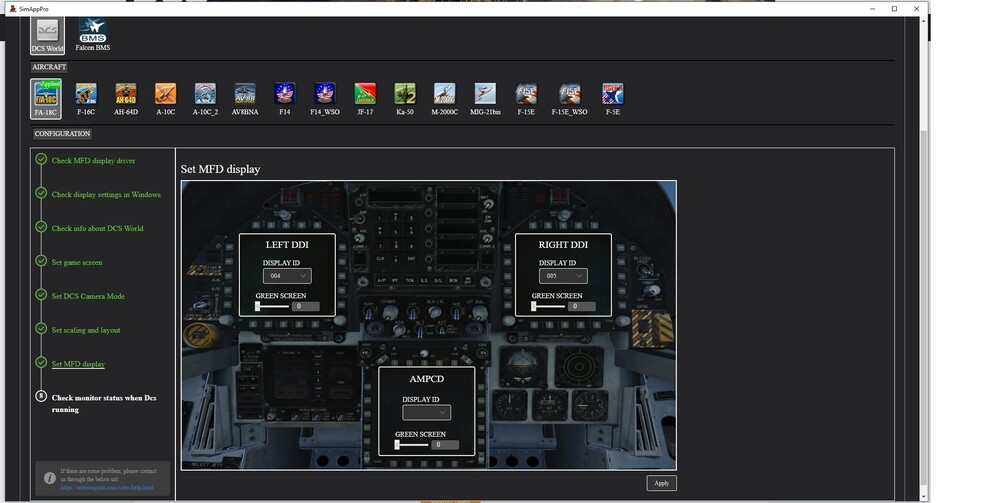Adjust AMPCD green screen slider
Viewport: 1000px width, 503px height.
pyautogui.click(x=411, y=445)
